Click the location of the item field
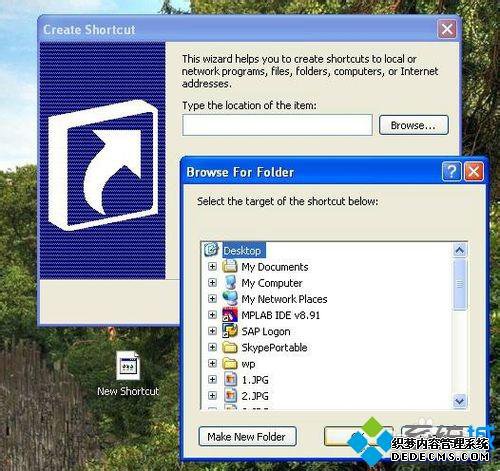The image size is (500, 471). (277, 125)
